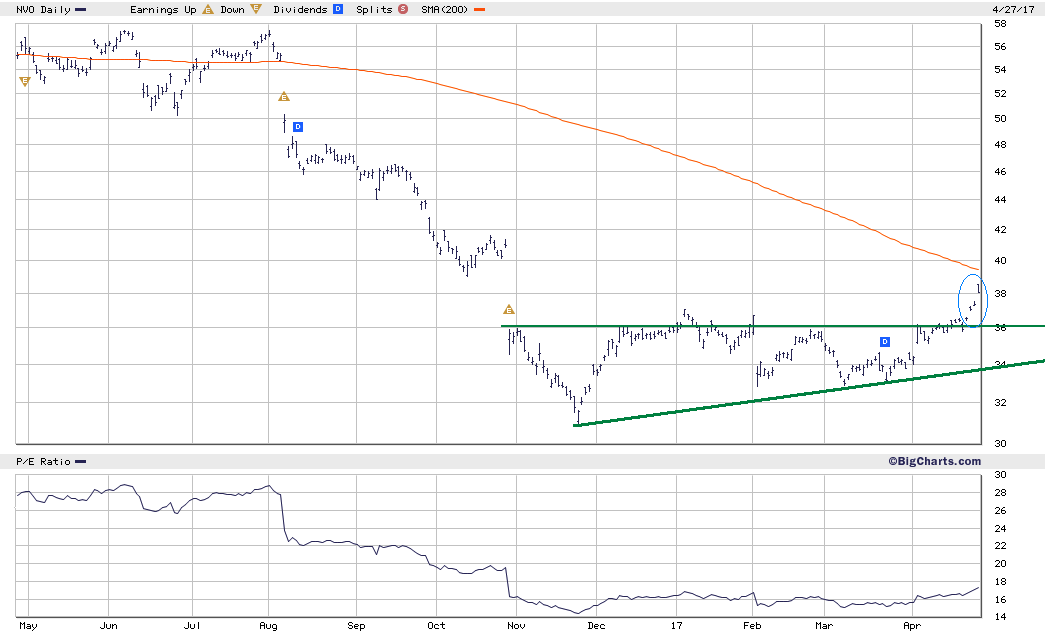Click the orange SMA(200) legend line swatch
Viewport: 1045px width, 635px height.
pos(479,10)
